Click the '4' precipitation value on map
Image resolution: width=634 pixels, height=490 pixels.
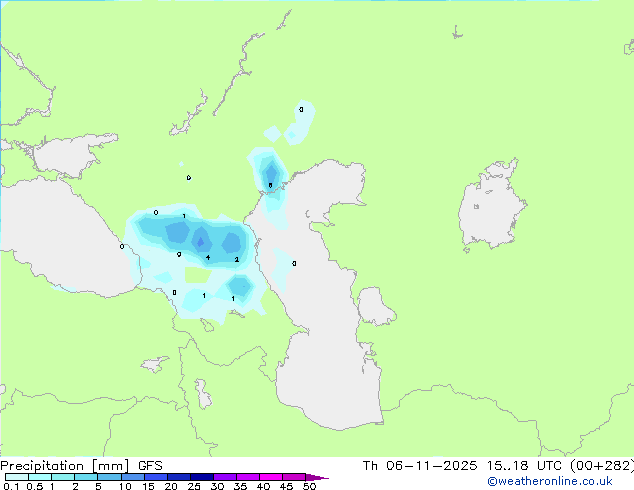(x=208, y=258)
